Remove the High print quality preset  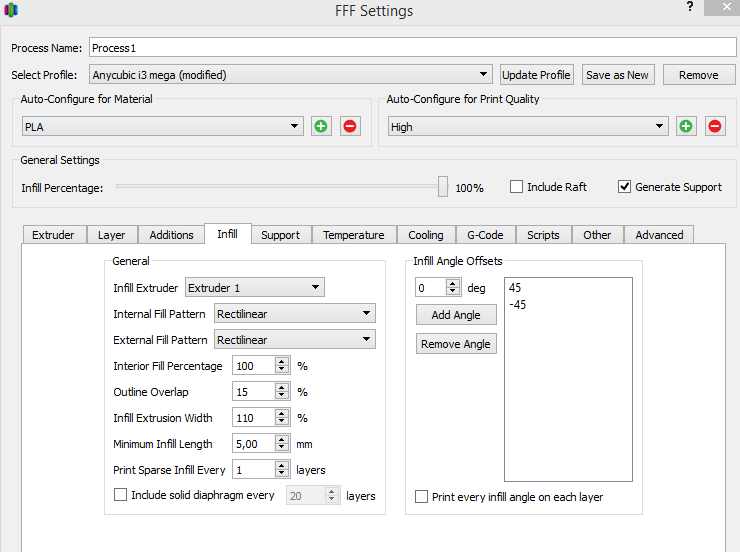(715, 126)
